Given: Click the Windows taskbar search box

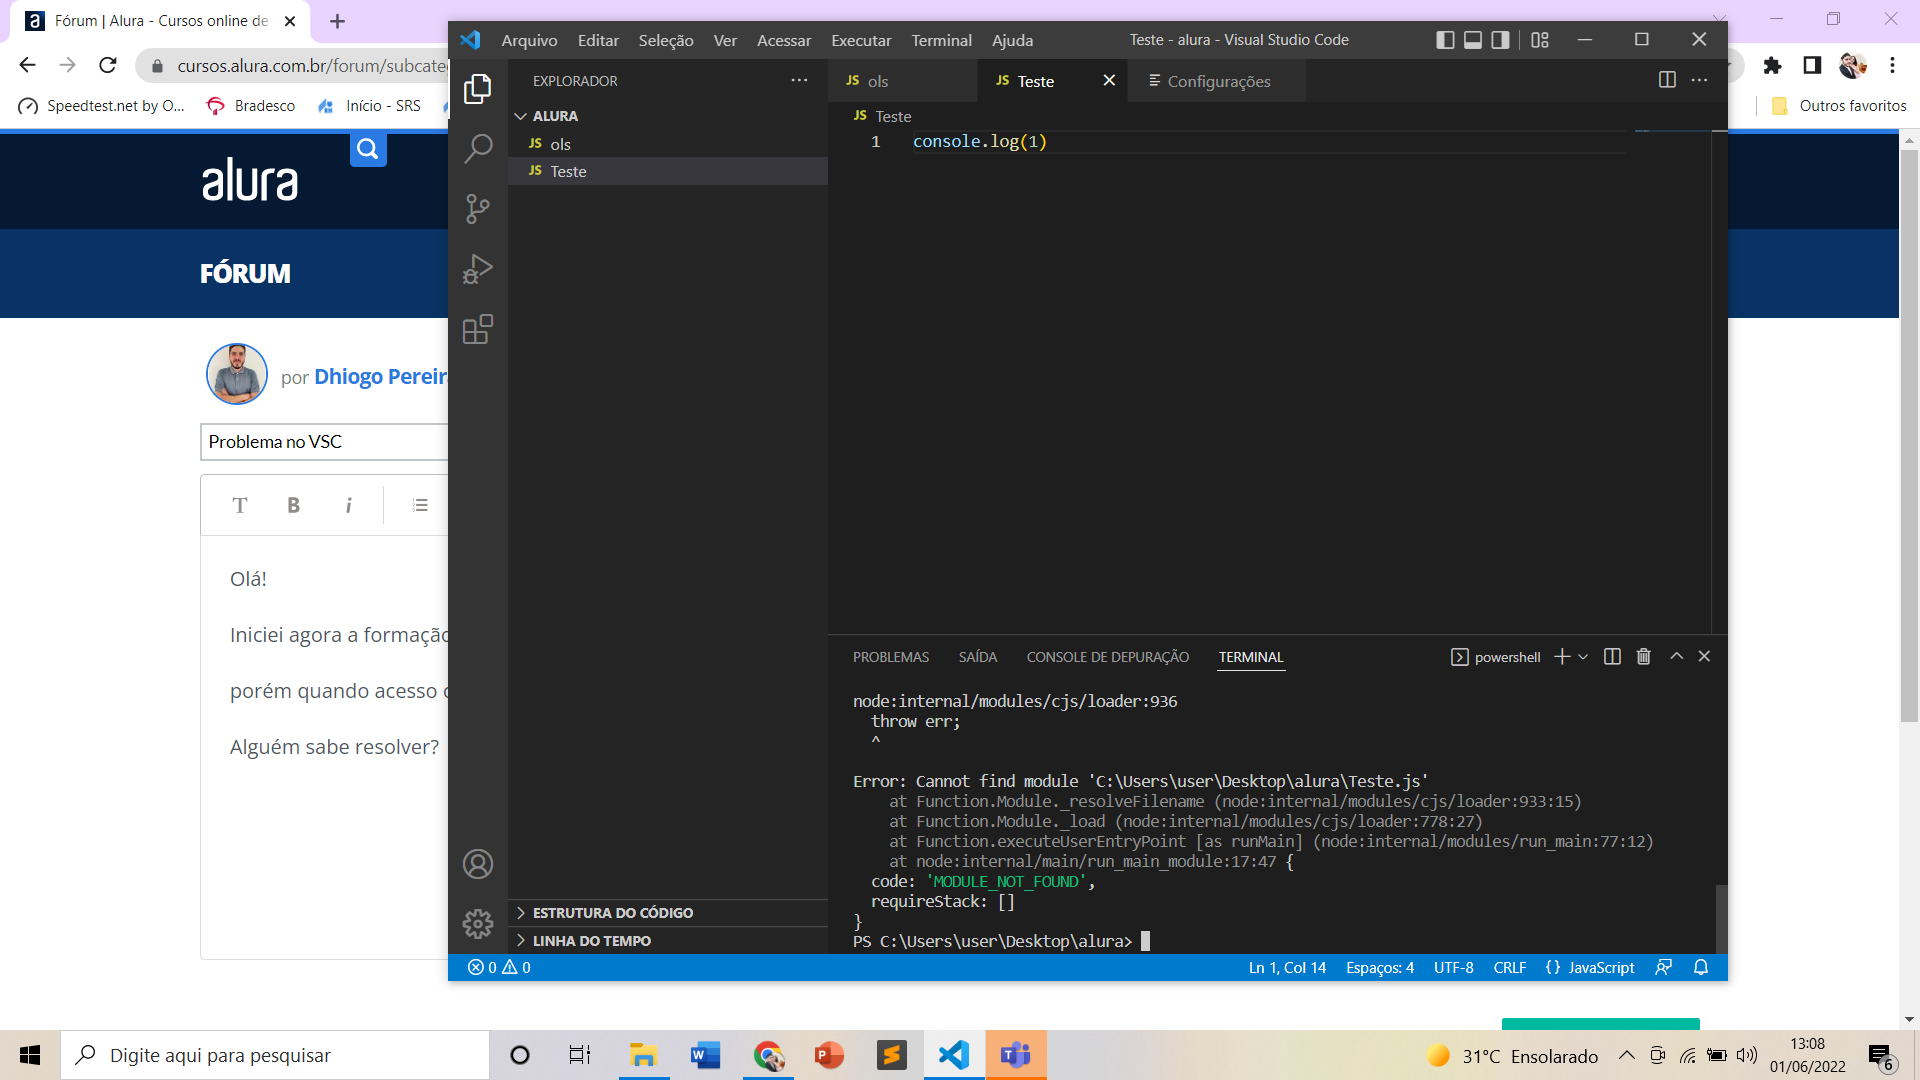Looking at the screenshot, I should coord(276,1055).
